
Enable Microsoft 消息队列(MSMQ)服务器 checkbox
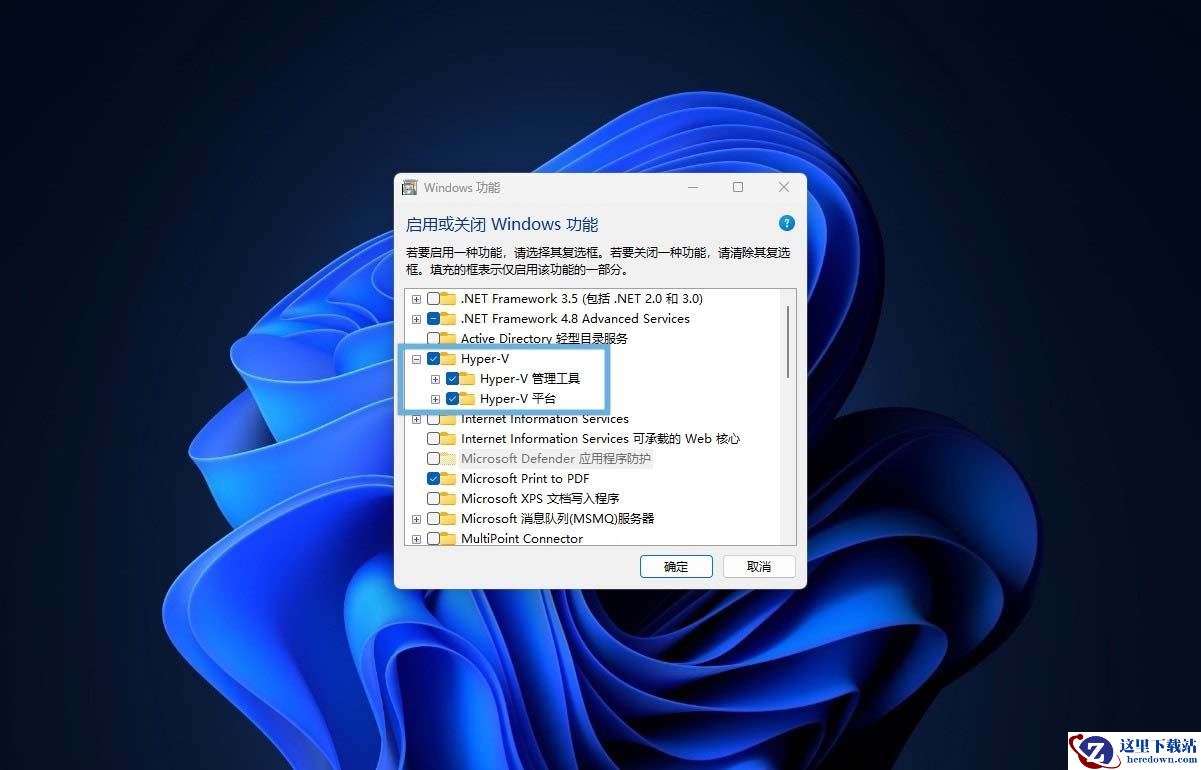point(433,518)
